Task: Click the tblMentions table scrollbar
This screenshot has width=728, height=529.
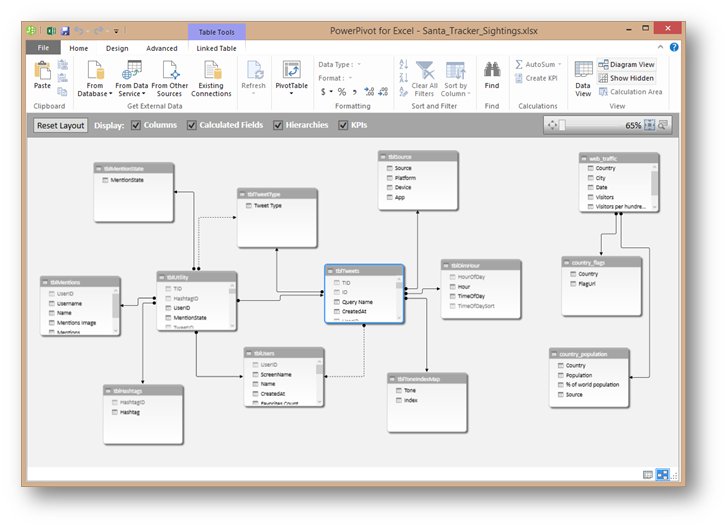Action: pyautogui.click(x=116, y=310)
